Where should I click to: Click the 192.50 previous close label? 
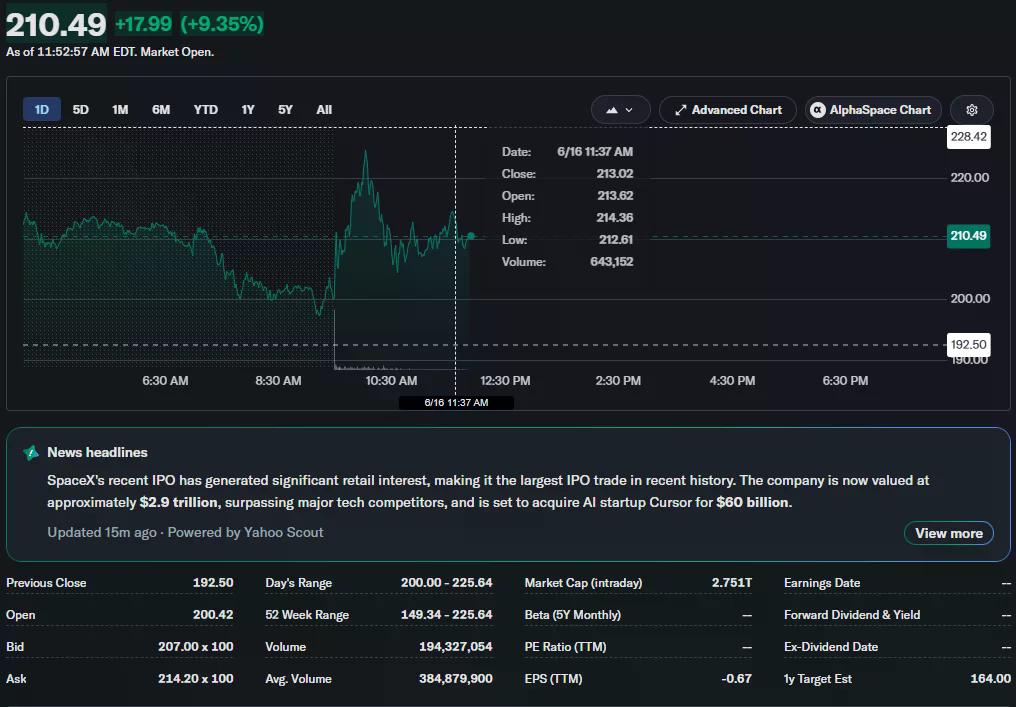[x=968, y=345]
